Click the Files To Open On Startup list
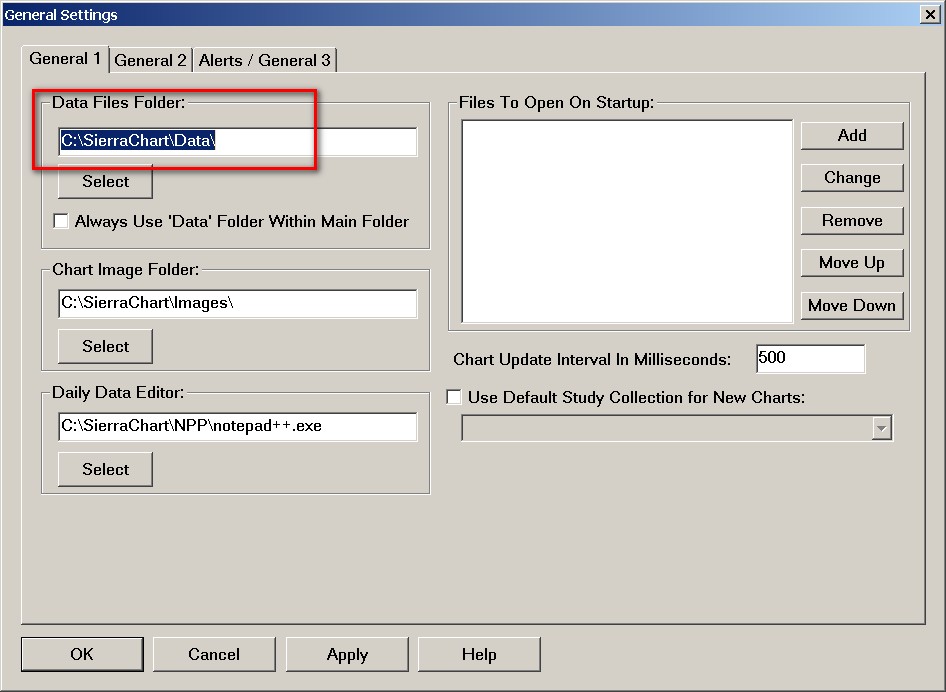Screen dimensions: 946x692 point(627,221)
